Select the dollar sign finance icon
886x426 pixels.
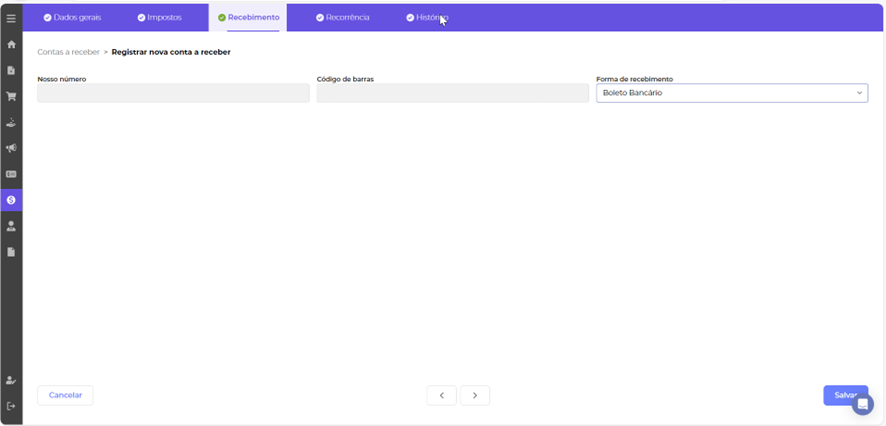[11, 200]
